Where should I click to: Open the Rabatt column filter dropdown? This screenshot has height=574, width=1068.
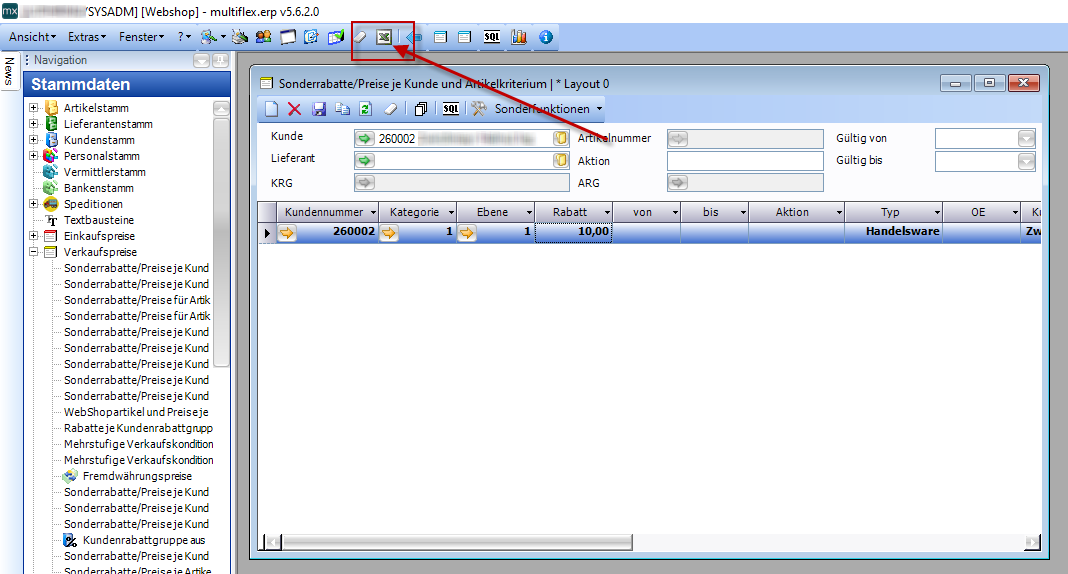606,212
